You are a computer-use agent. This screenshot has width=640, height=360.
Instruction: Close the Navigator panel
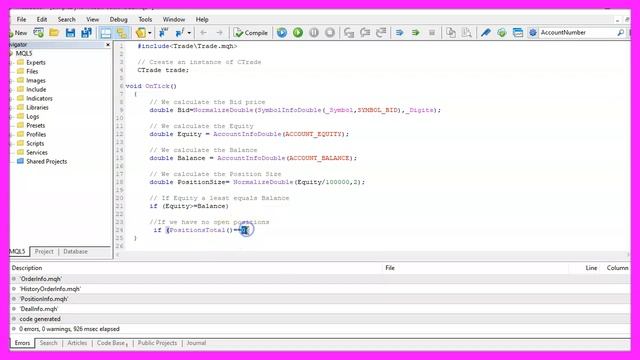(x=108, y=44)
